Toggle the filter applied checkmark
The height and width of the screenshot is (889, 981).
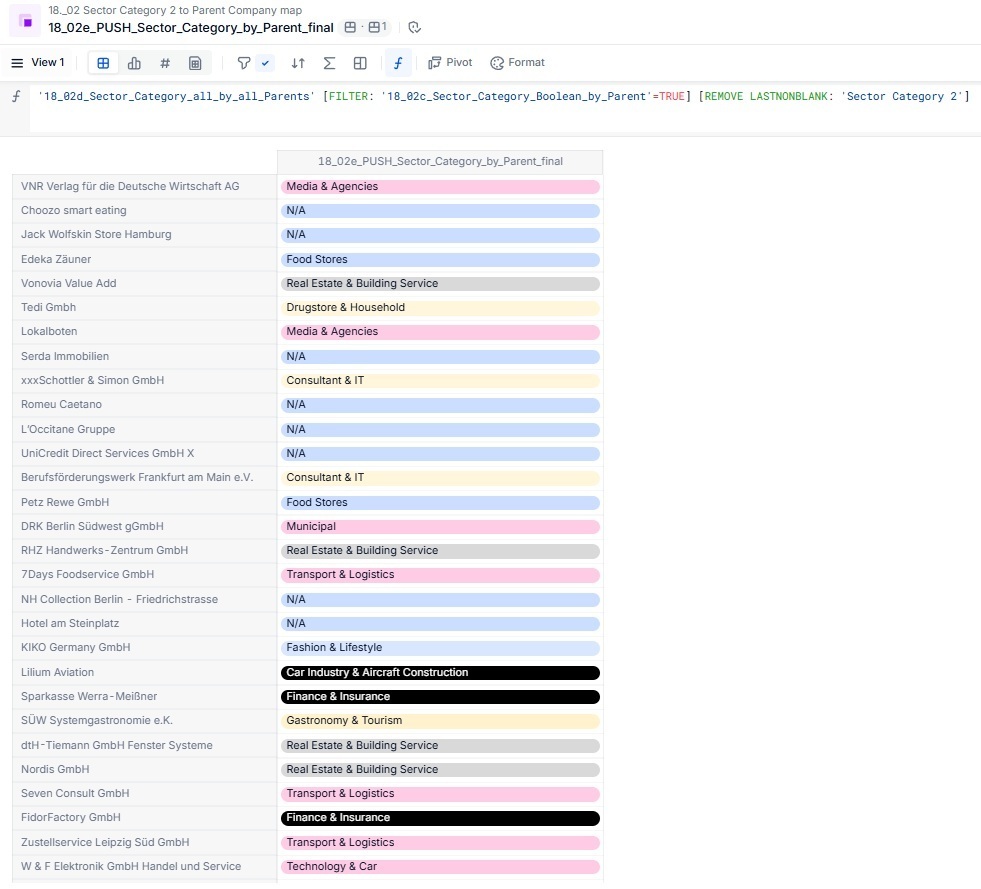pyautogui.click(x=265, y=63)
